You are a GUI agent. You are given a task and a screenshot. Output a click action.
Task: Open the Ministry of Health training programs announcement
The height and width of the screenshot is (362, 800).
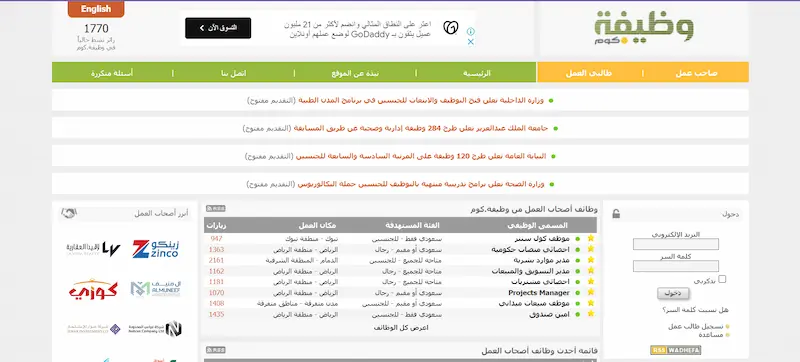point(421,184)
